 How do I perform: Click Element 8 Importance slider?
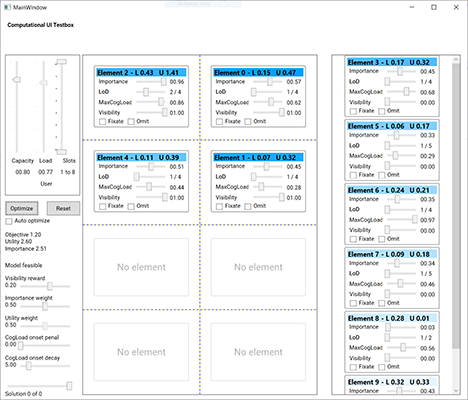click(400, 327)
